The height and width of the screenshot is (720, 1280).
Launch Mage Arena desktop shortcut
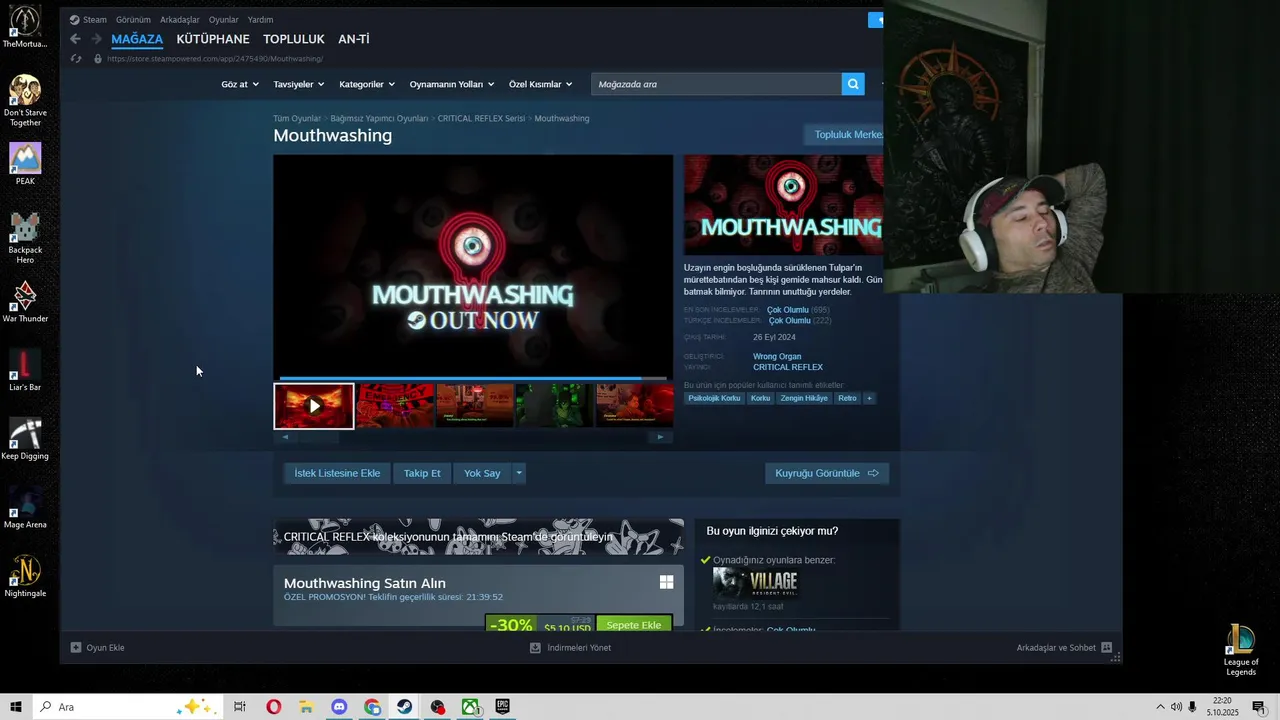coord(25,507)
